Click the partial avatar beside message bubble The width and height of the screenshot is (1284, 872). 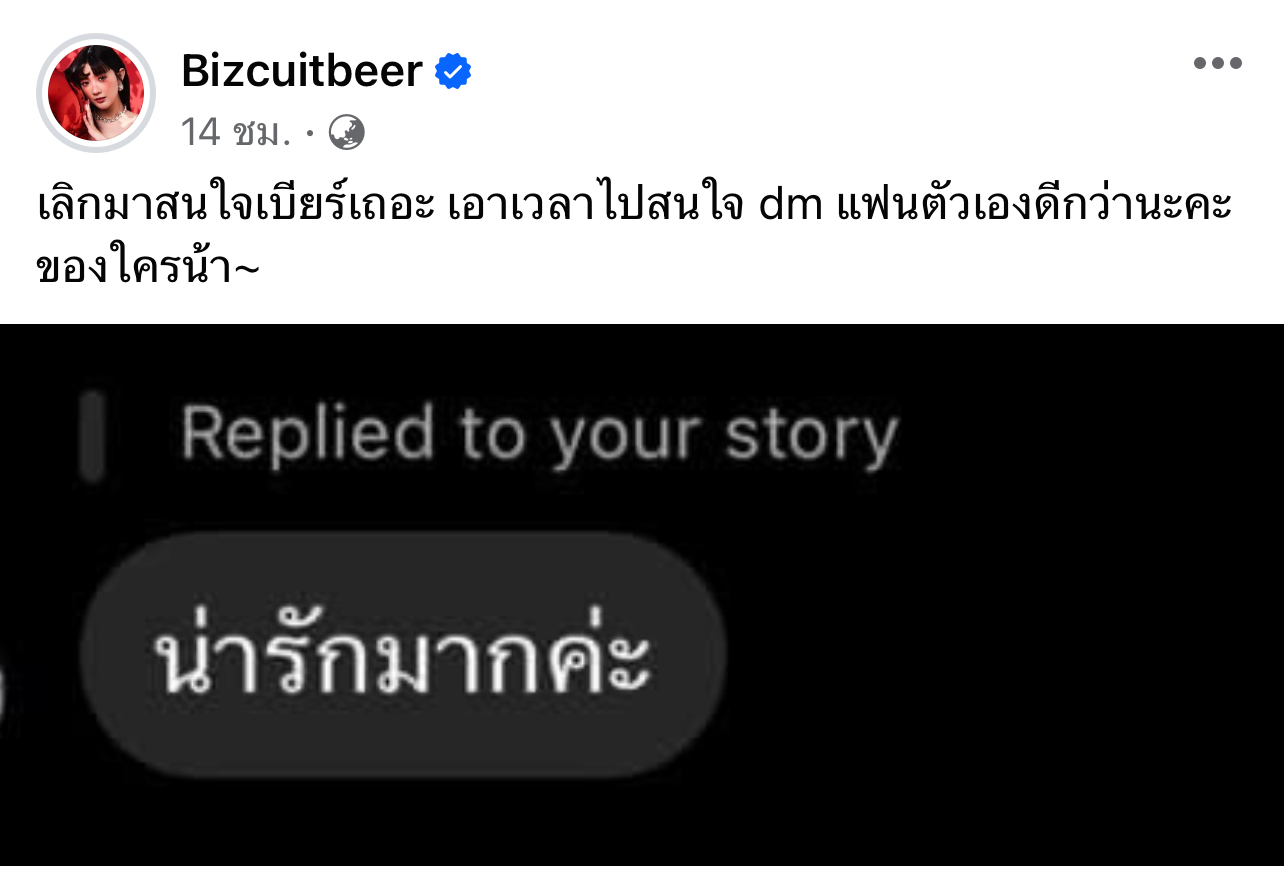pos(3,693)
